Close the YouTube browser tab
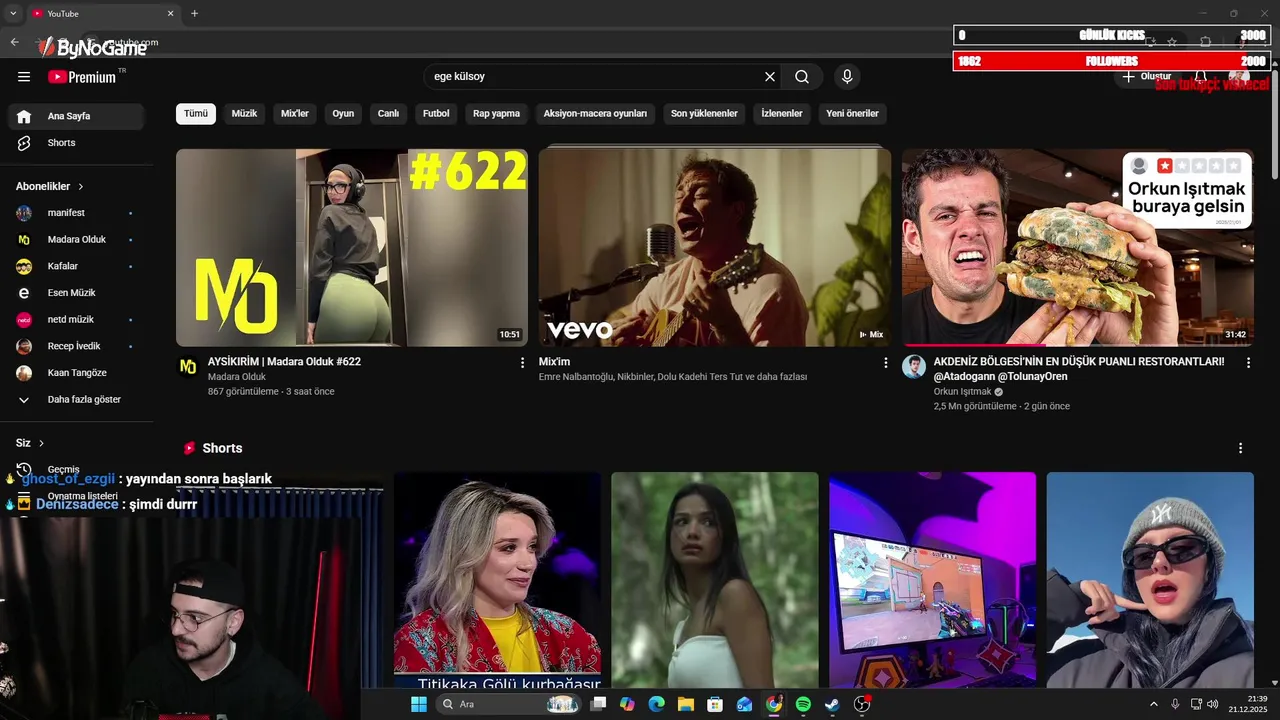The height and width of the screenshot is (720, 1280). coord(170,14)
